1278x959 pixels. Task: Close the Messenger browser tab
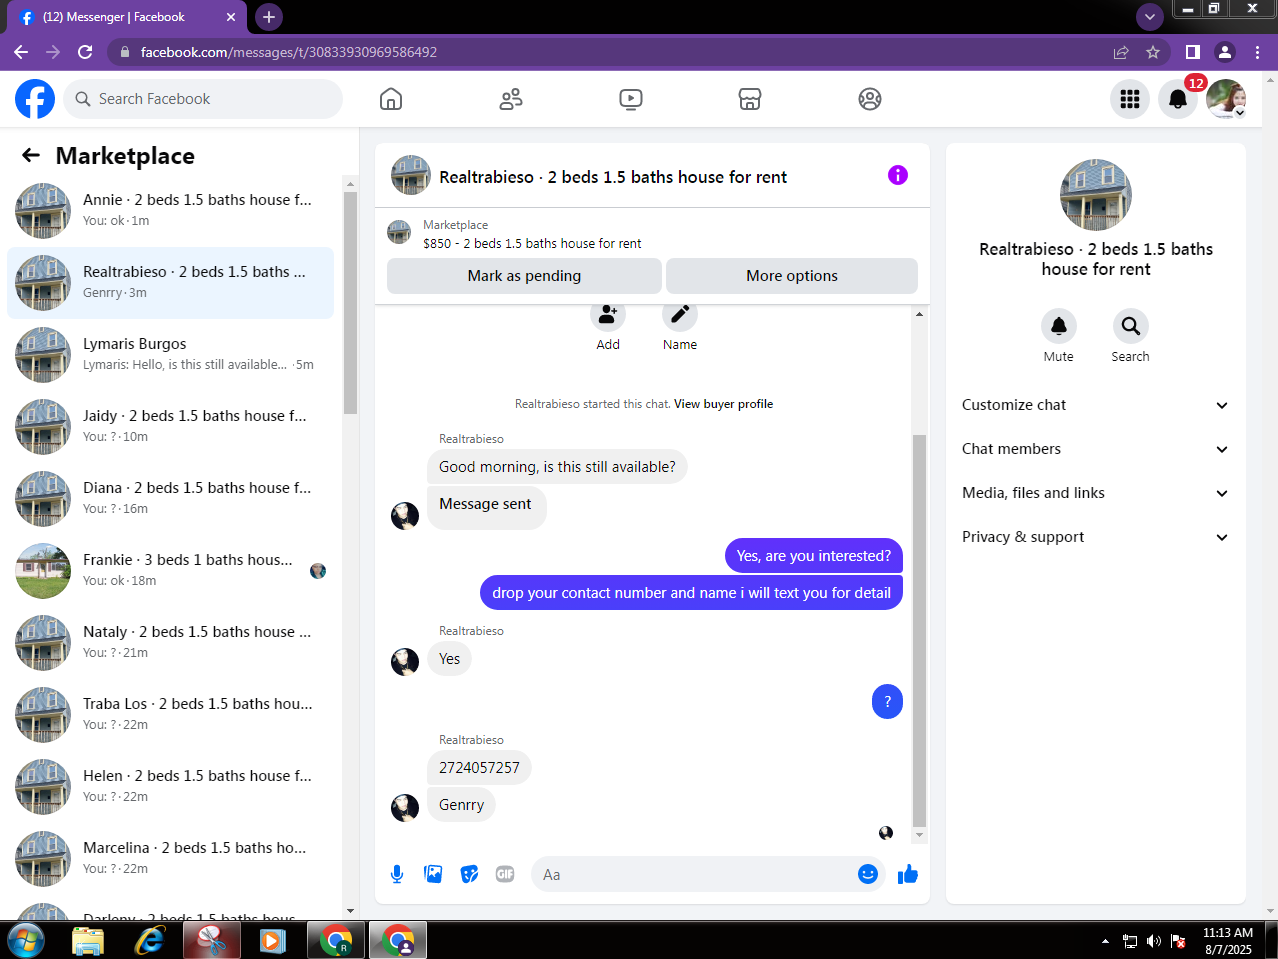coord(231,17)
